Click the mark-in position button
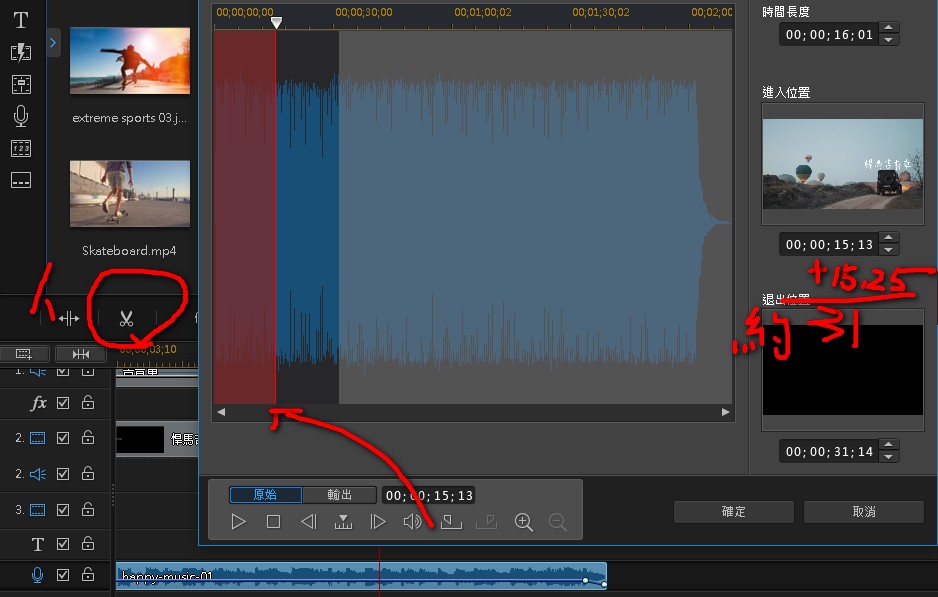The height and width of the screenshot is (597, 938). point(451,522)
